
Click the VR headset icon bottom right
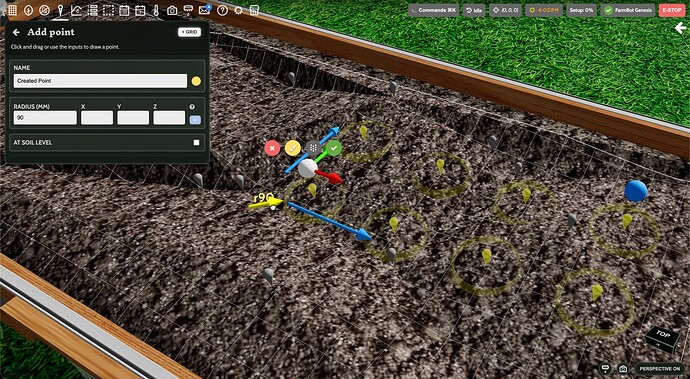click(x=606, y=368)
